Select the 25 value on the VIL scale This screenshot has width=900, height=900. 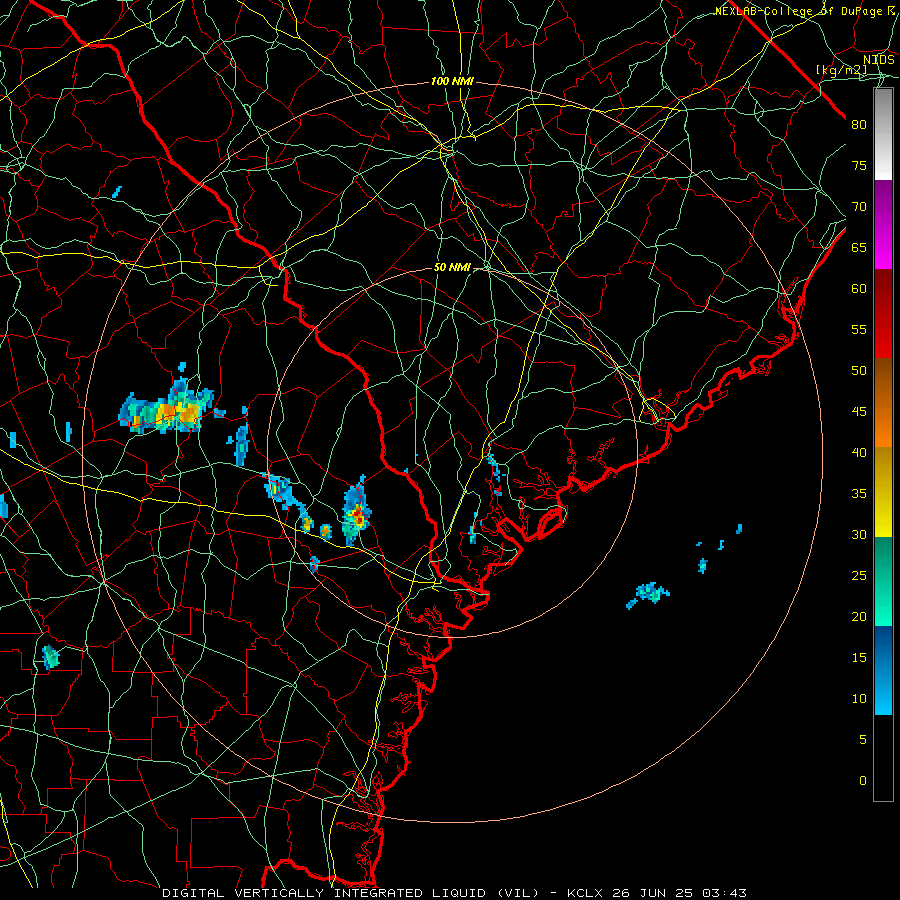(859, 576)
